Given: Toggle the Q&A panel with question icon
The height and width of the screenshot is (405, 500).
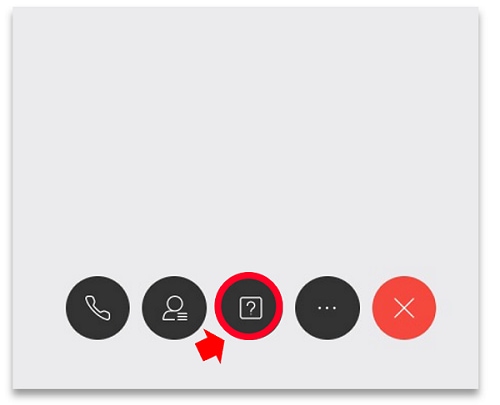Looking at the screenshot, I should pyautogui.click(x=249, y=307).
